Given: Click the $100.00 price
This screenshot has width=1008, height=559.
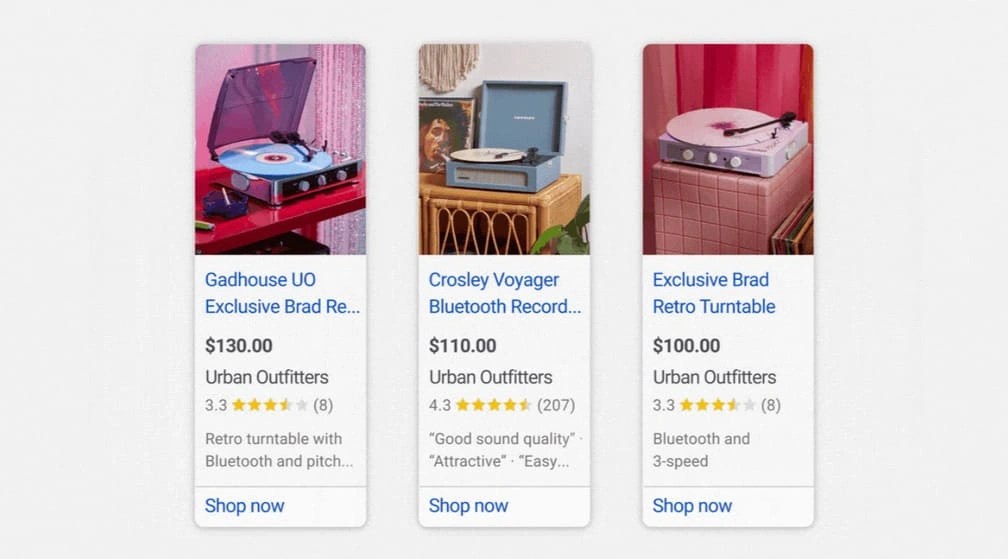Looking at the screenshot, I should tap(686, 346).
